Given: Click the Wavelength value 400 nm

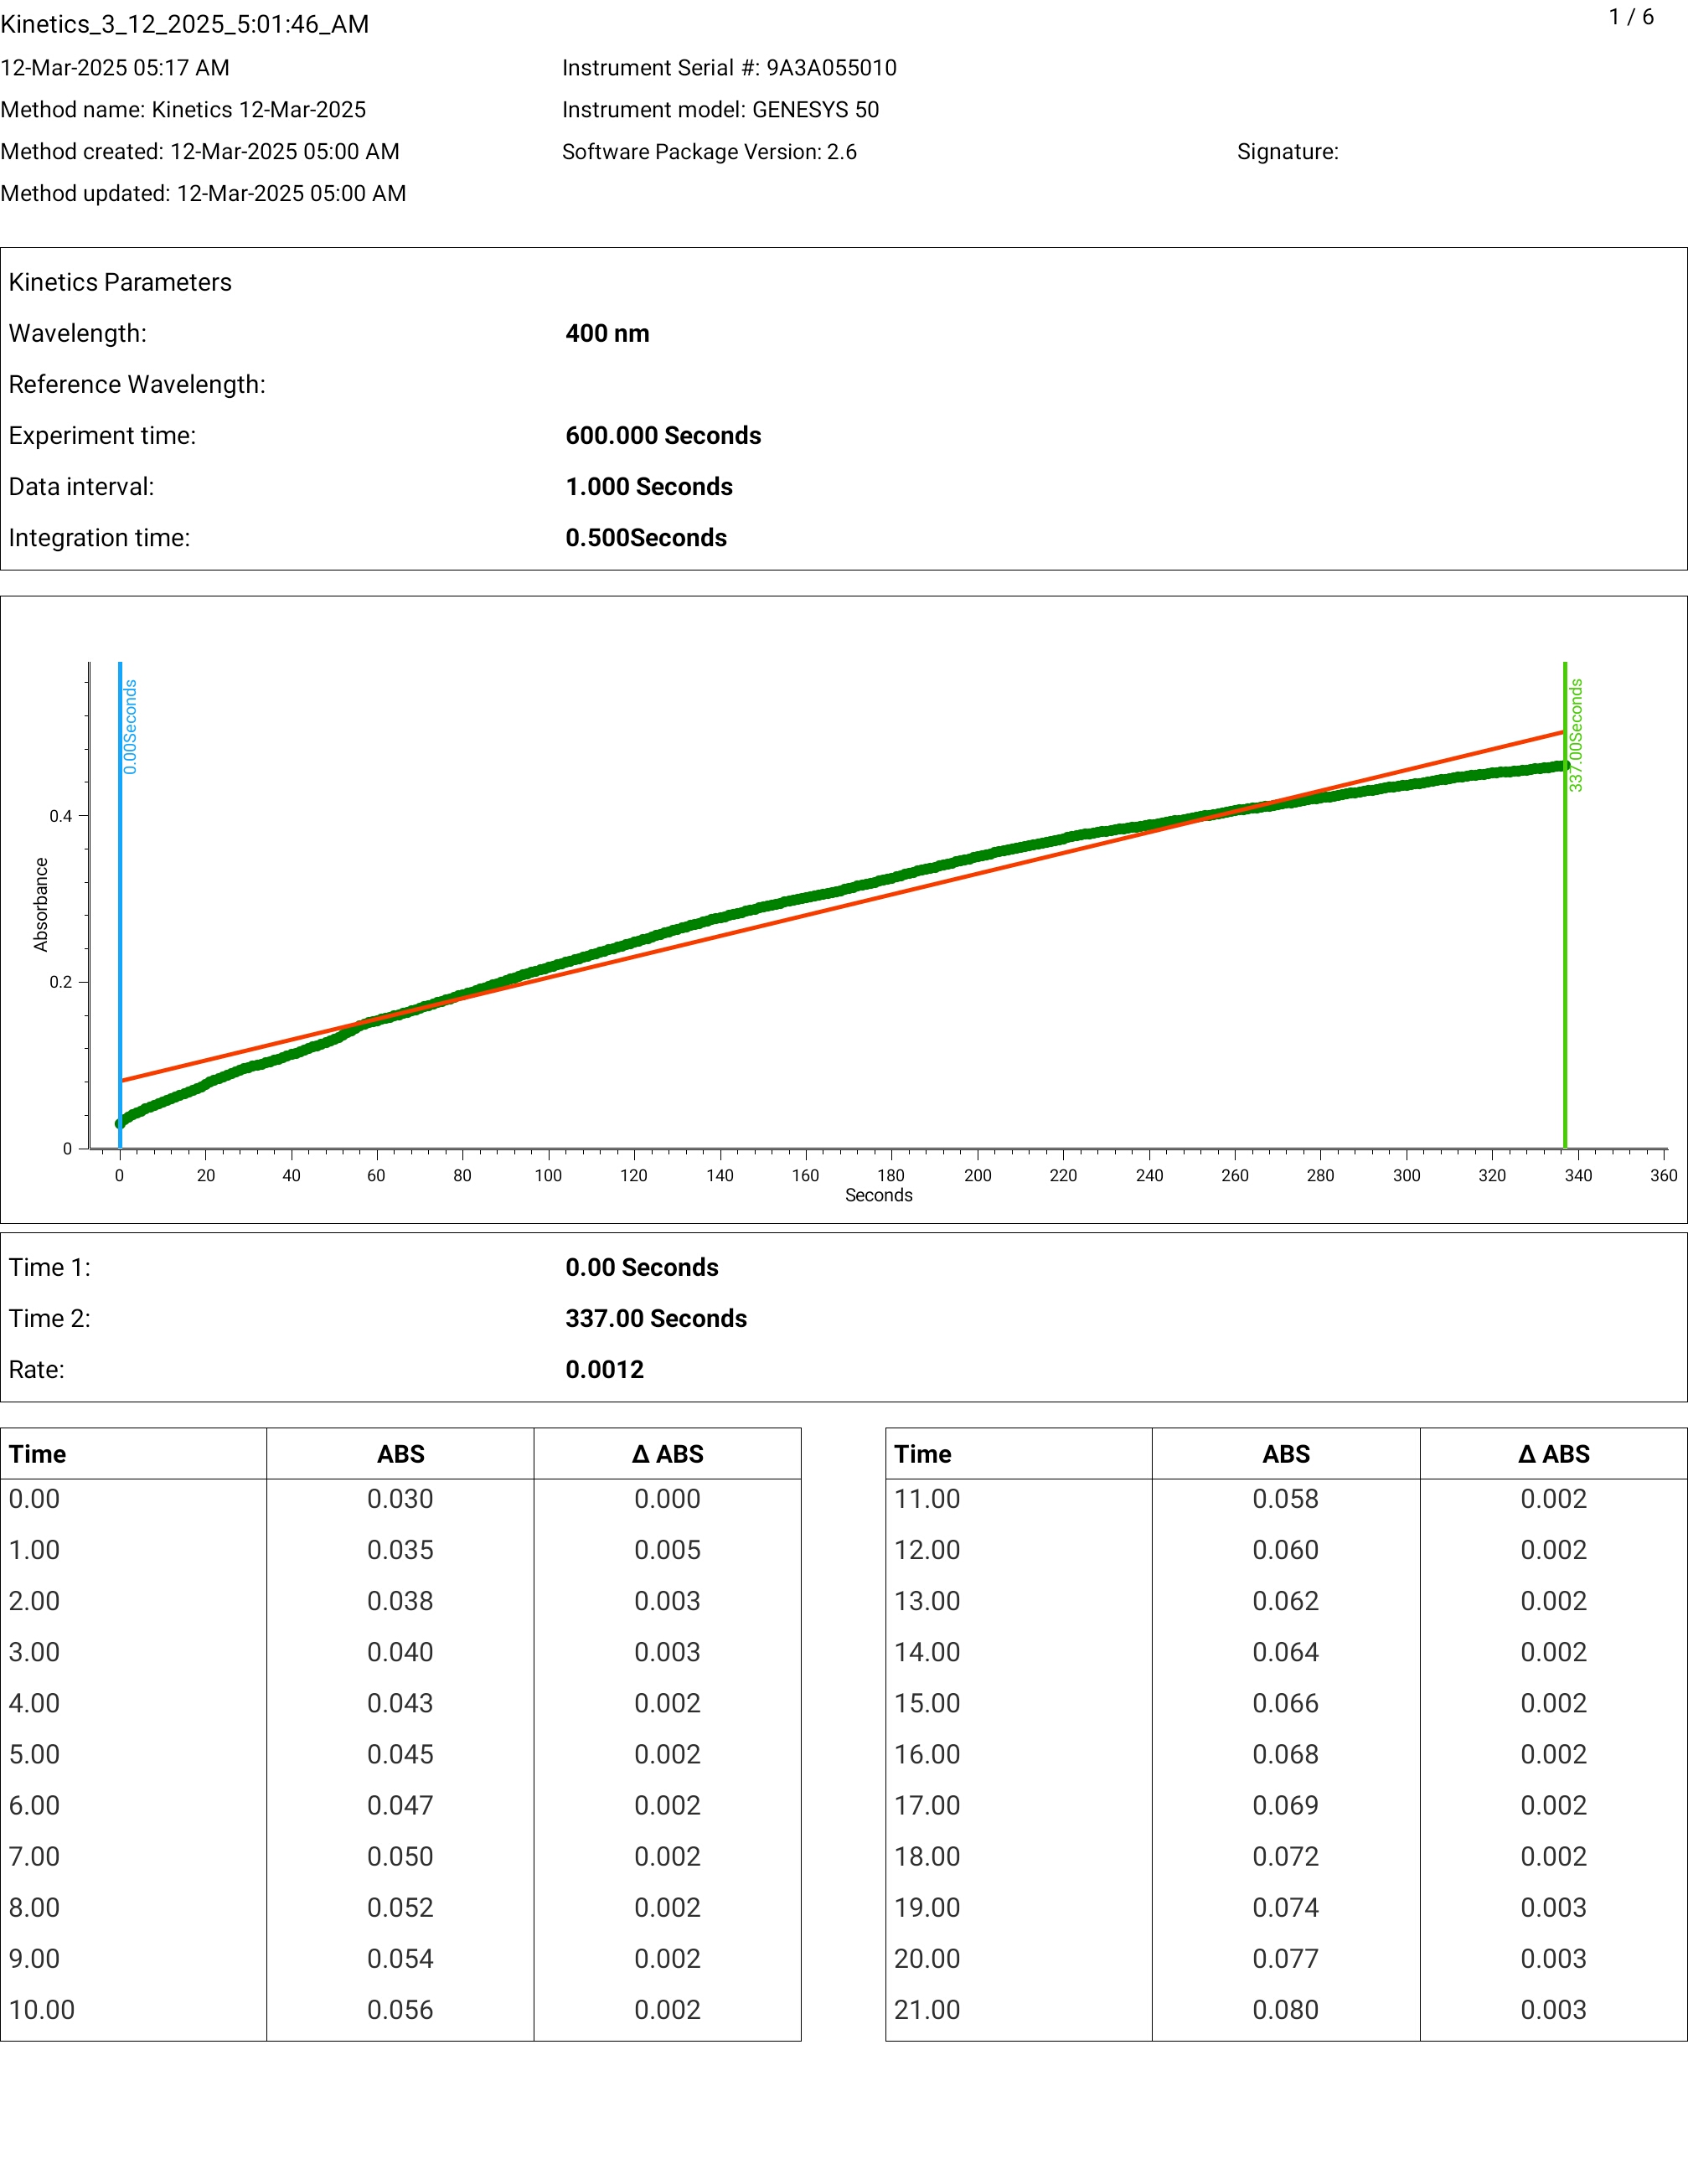Looking at the screenshot, I should coord(607,333).
